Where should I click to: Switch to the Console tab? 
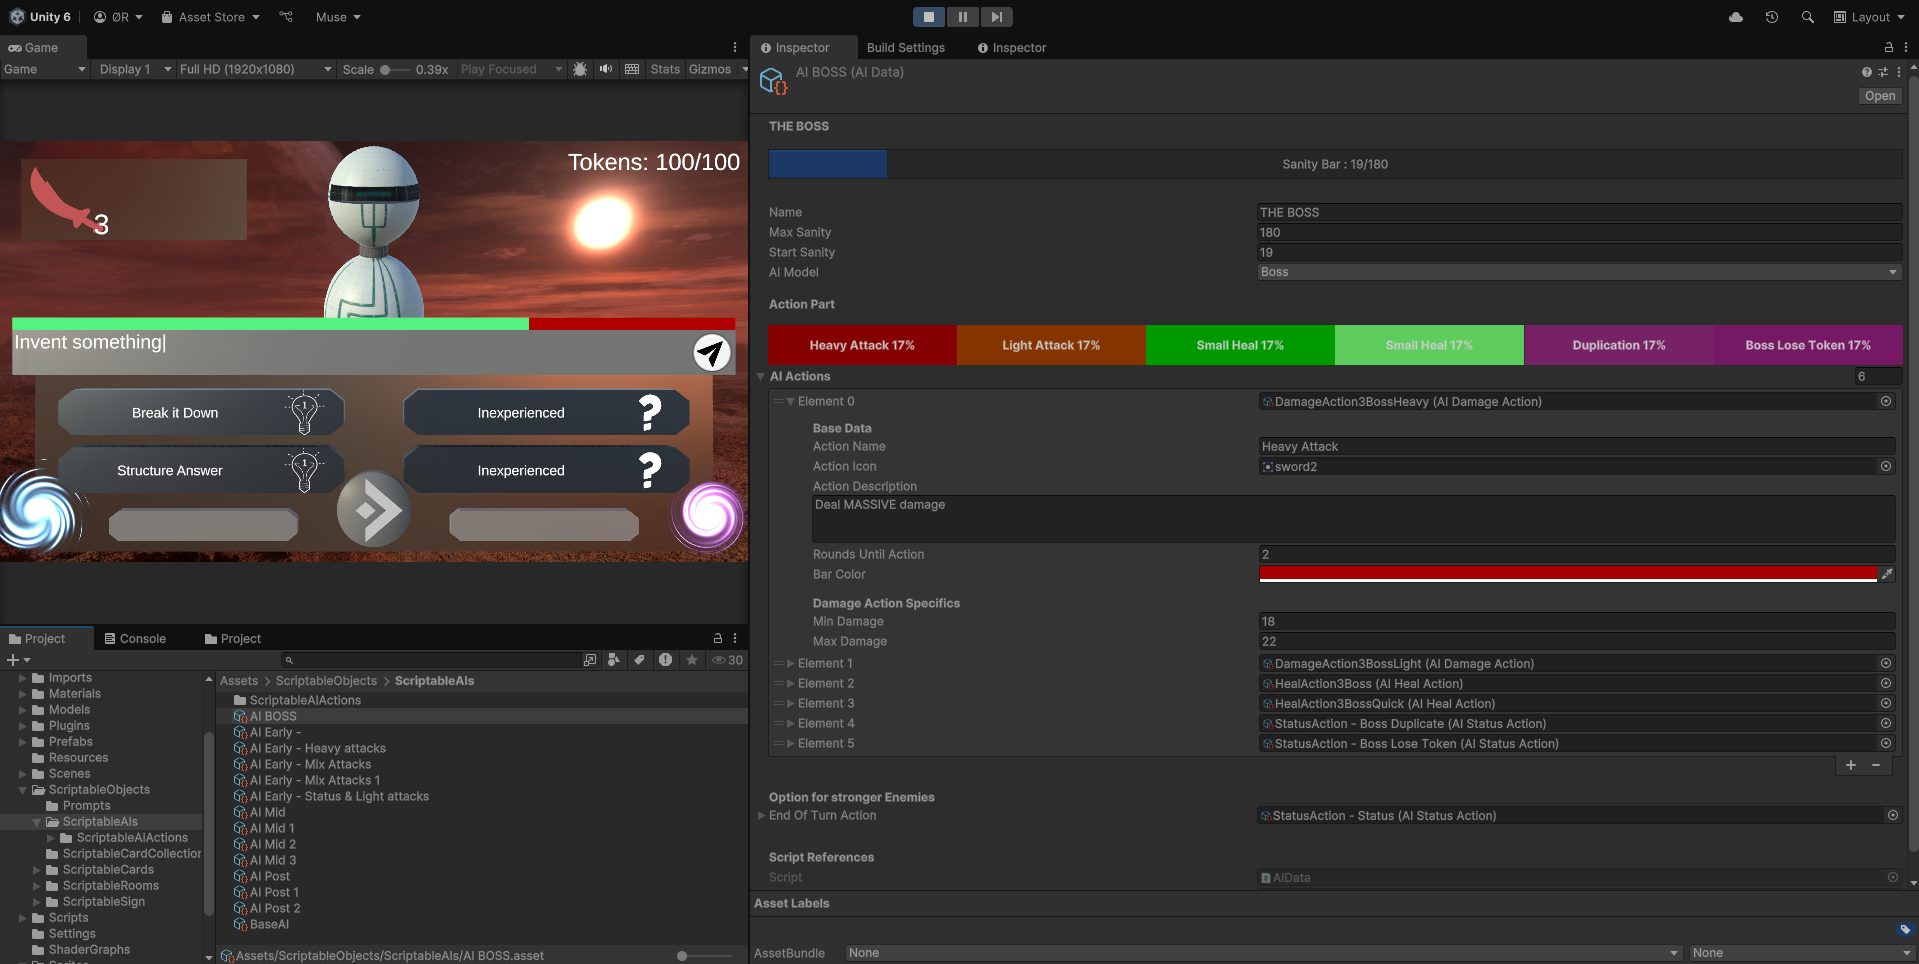point(136,638)
